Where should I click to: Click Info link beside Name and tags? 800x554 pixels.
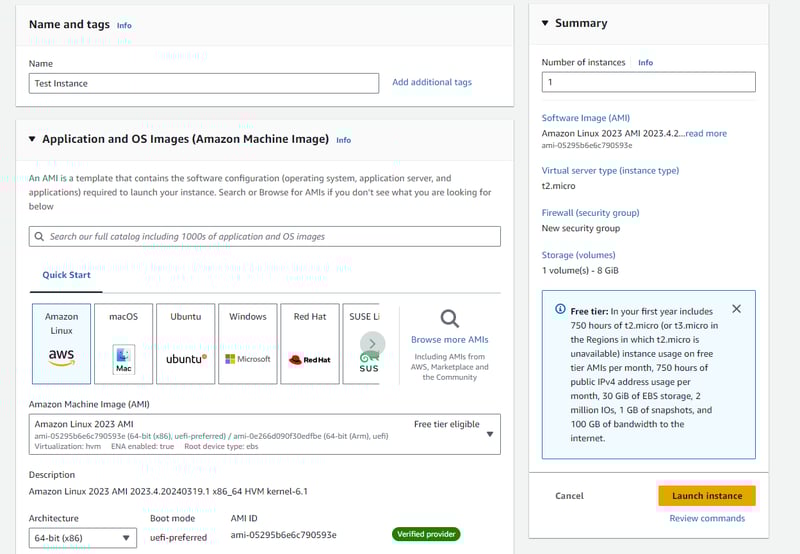(124, 26)
